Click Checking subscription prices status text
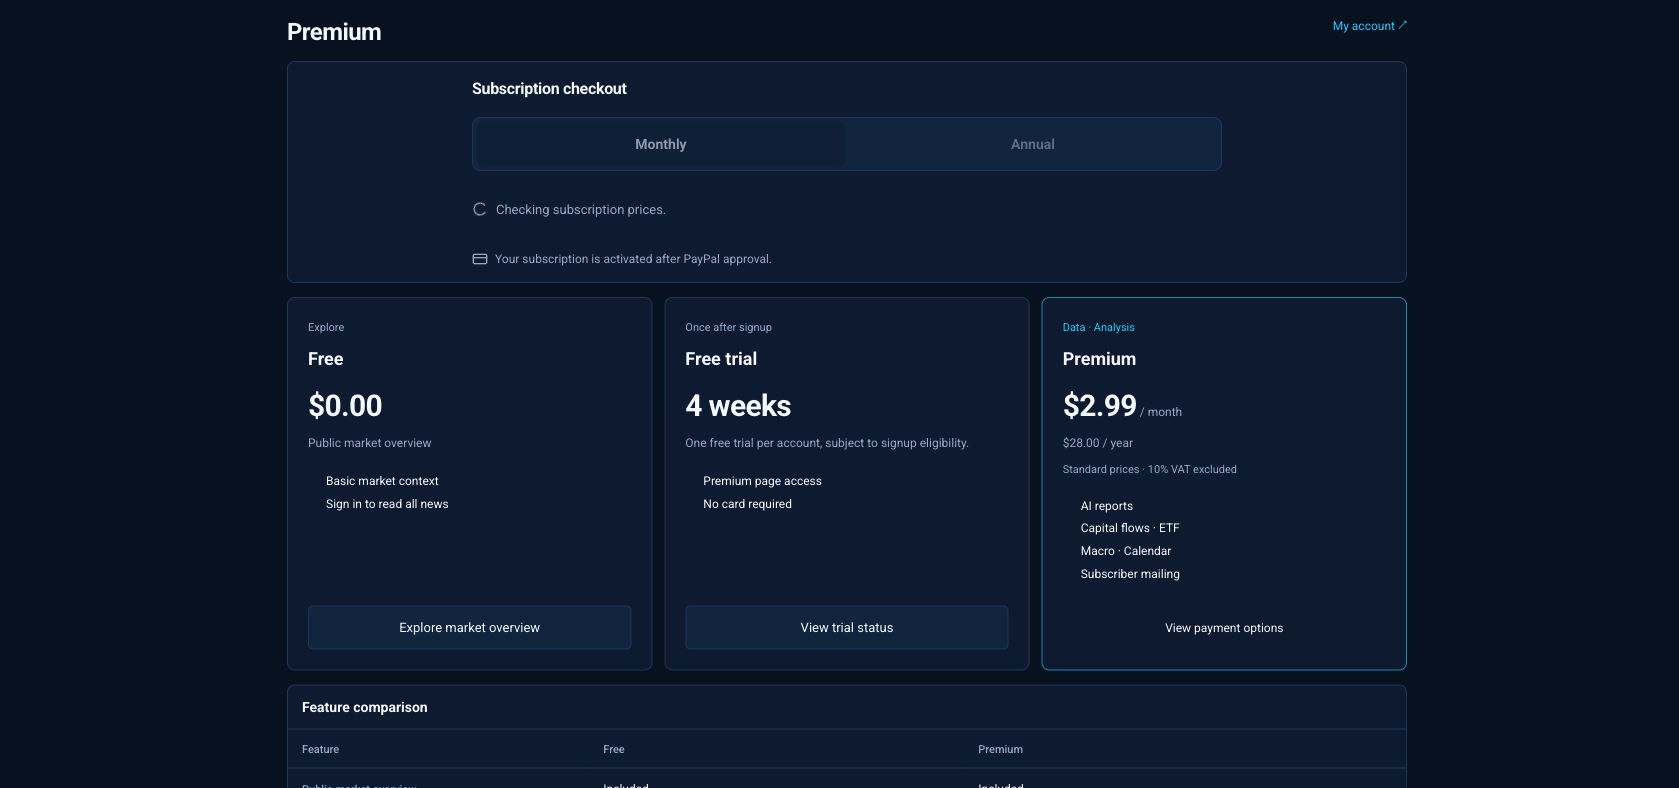 click(x=580, y=210)
